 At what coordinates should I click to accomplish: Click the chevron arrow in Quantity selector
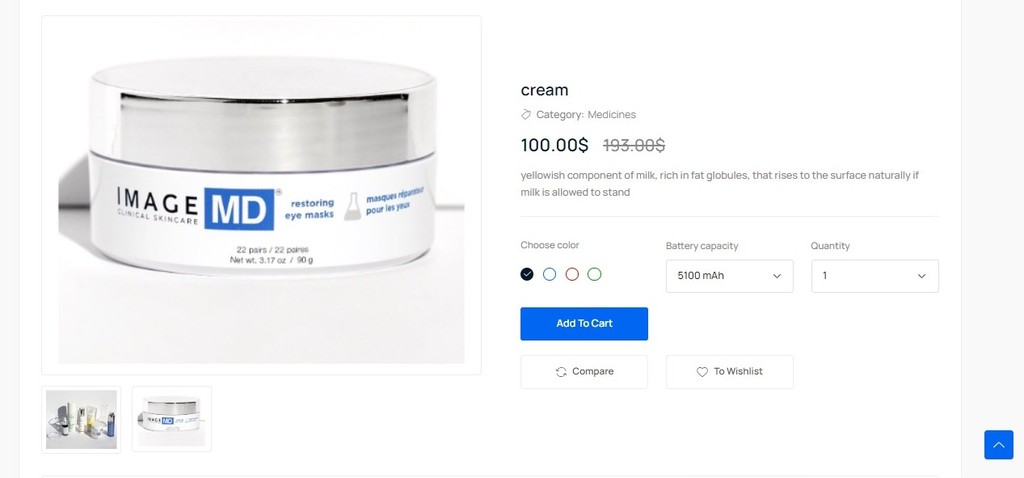(921, 276)
